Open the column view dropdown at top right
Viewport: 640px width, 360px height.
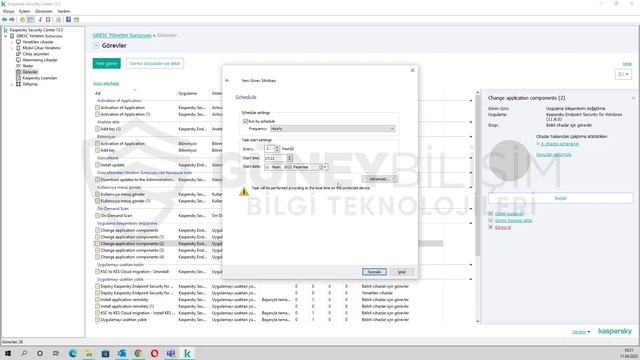[x=623, y=74]
